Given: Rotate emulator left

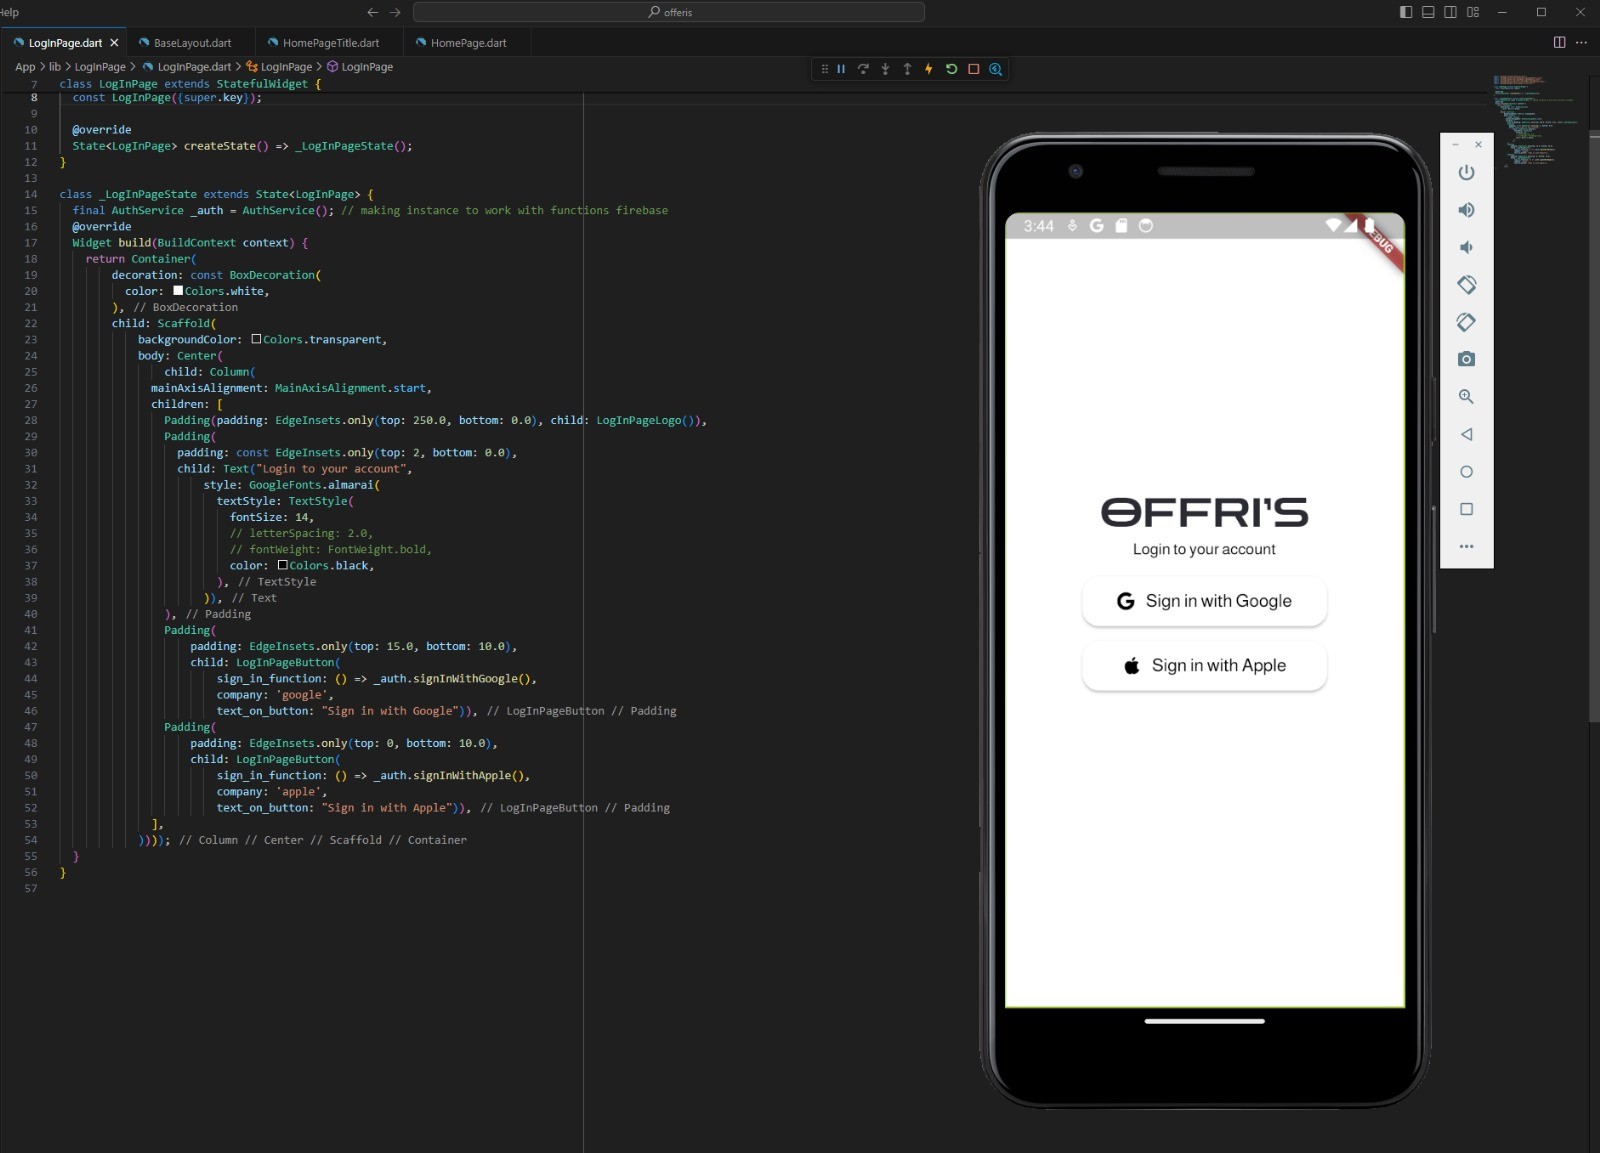Looking at the screenshot, I should [1466, 285].
